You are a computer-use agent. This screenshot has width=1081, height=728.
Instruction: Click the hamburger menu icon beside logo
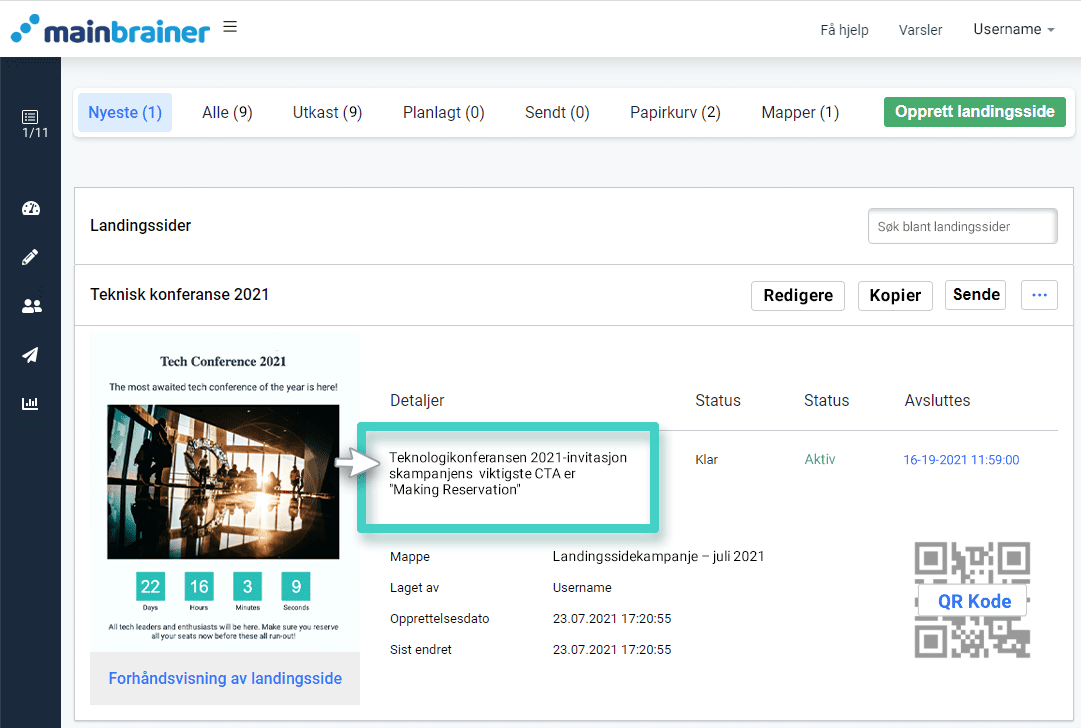230,28
